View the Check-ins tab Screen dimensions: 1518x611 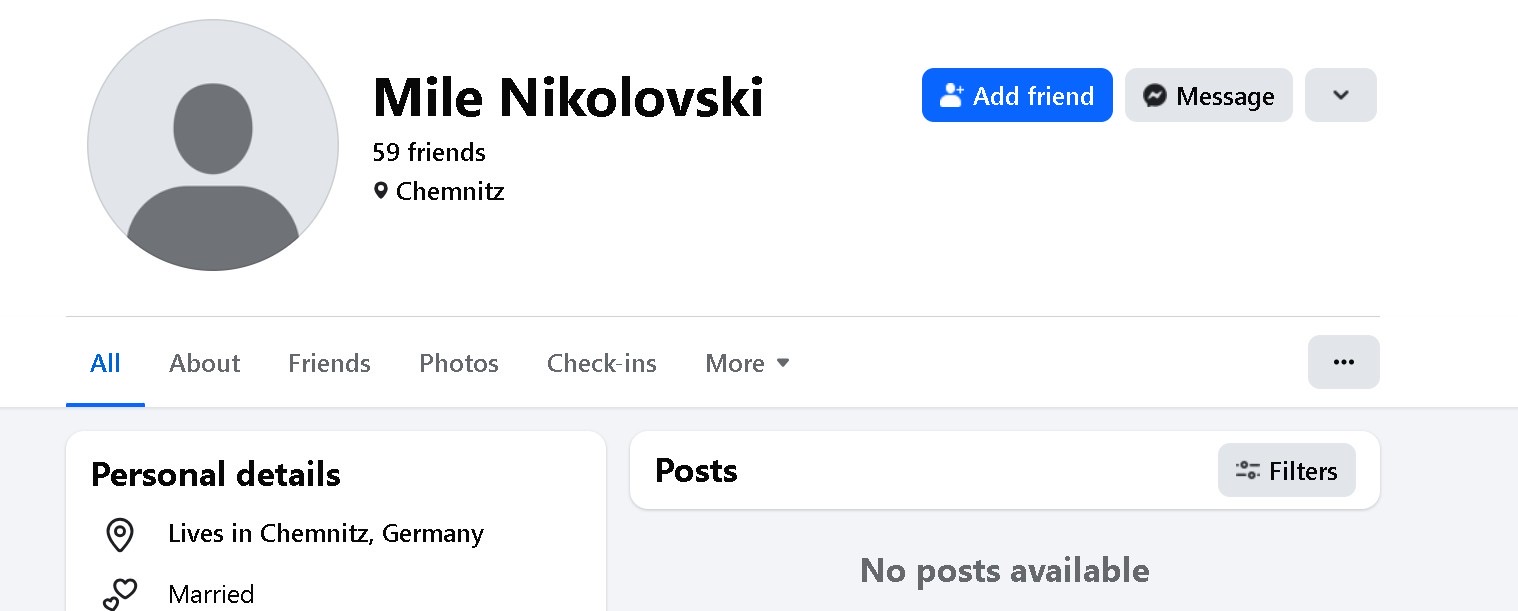[x=601, y=363]
